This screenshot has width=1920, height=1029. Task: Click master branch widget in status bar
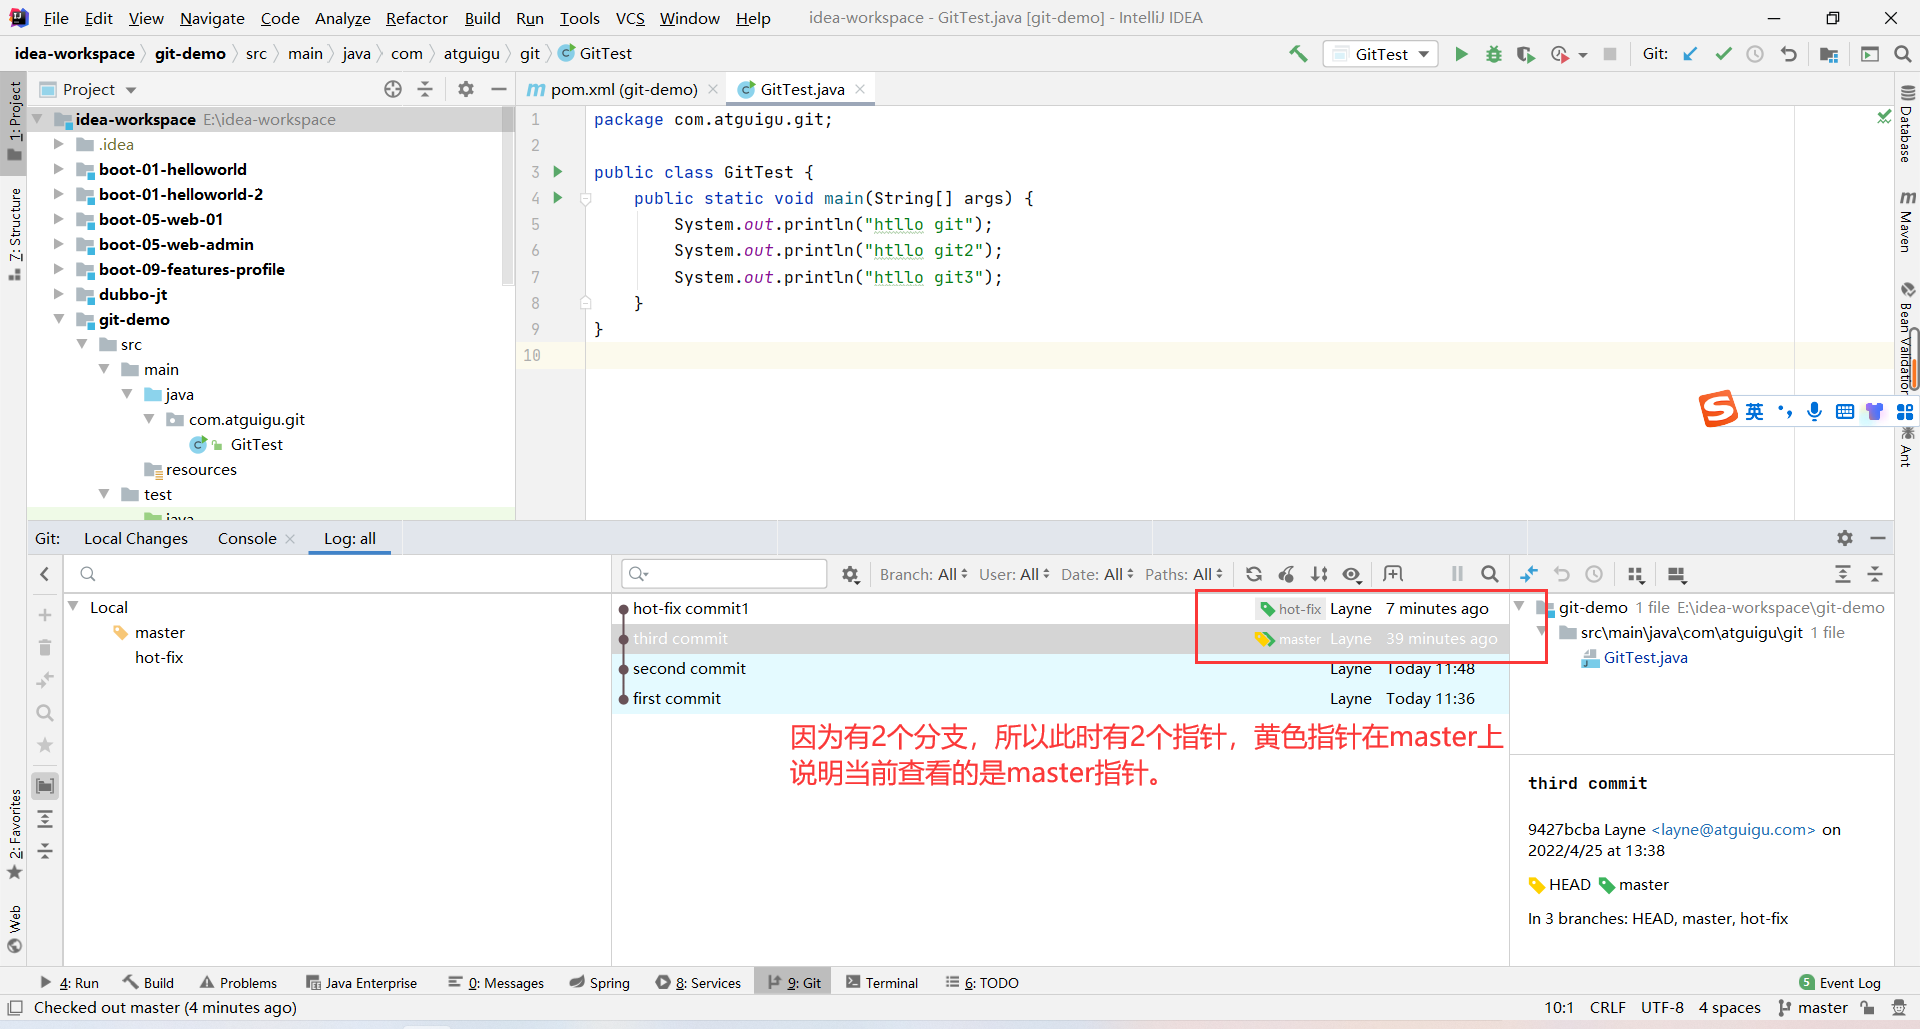click(x=1813, y=1008)
